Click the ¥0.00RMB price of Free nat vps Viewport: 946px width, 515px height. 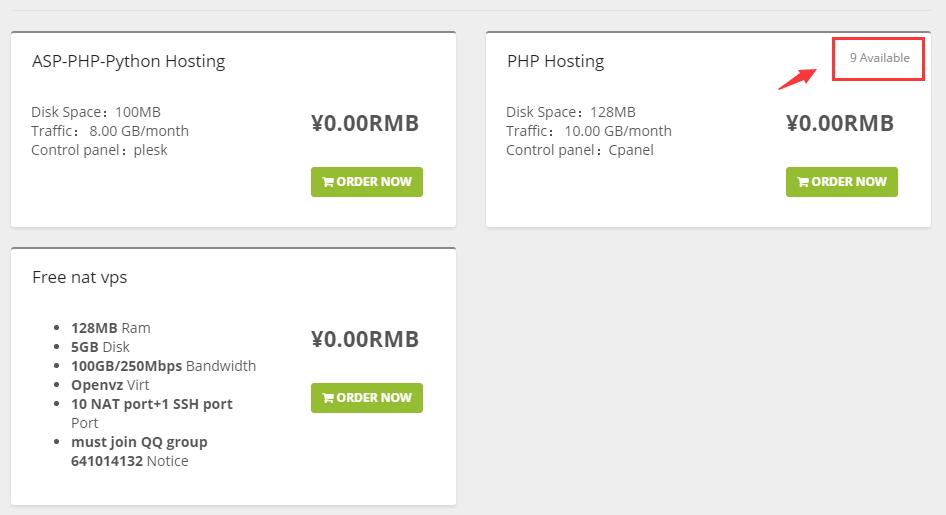click(x=365, y=339)
